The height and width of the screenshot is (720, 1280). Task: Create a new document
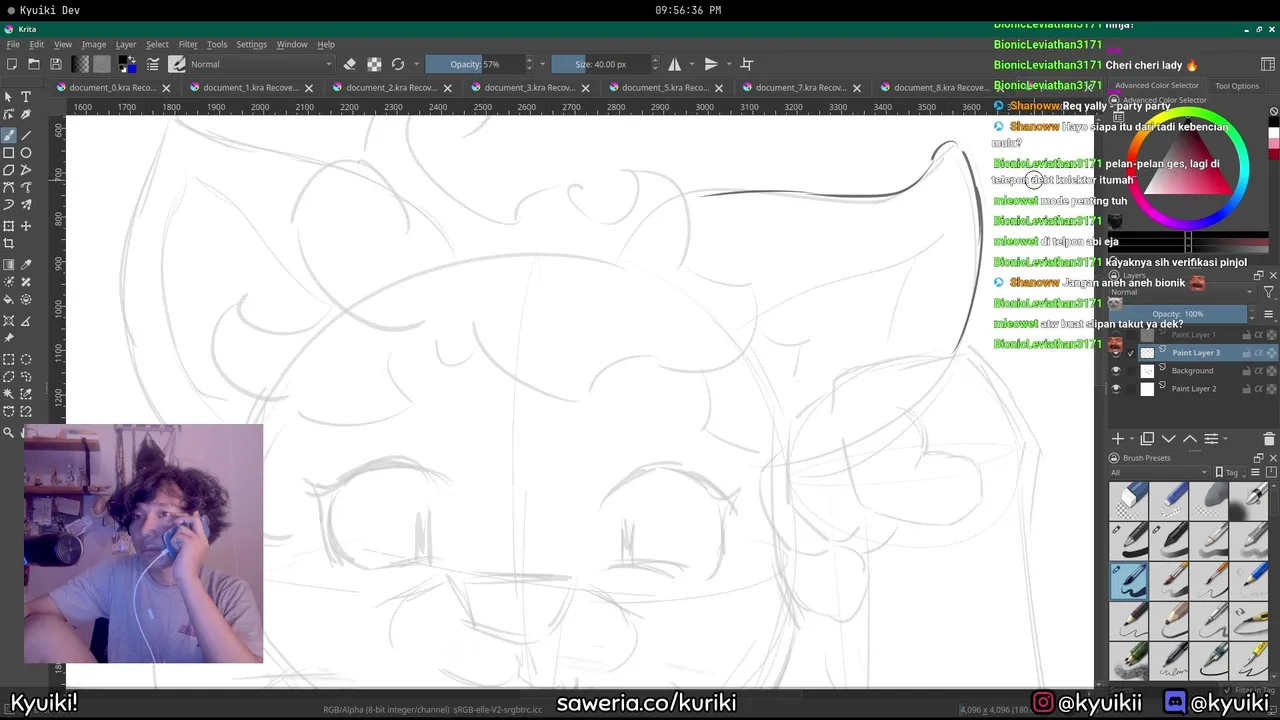coord(12,64)
